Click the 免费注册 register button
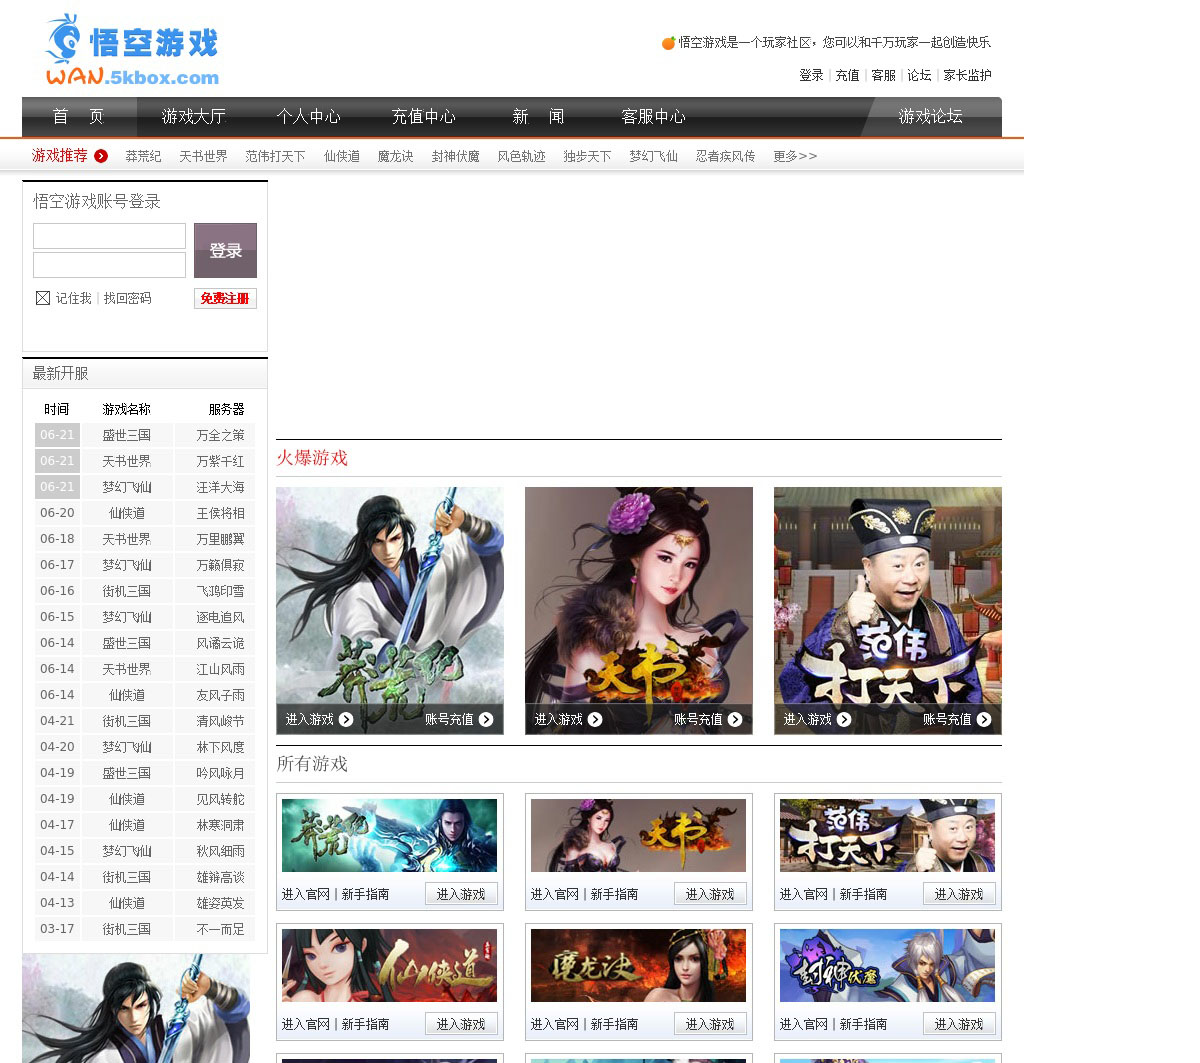1200x1063 pixels. coord(225,298)
